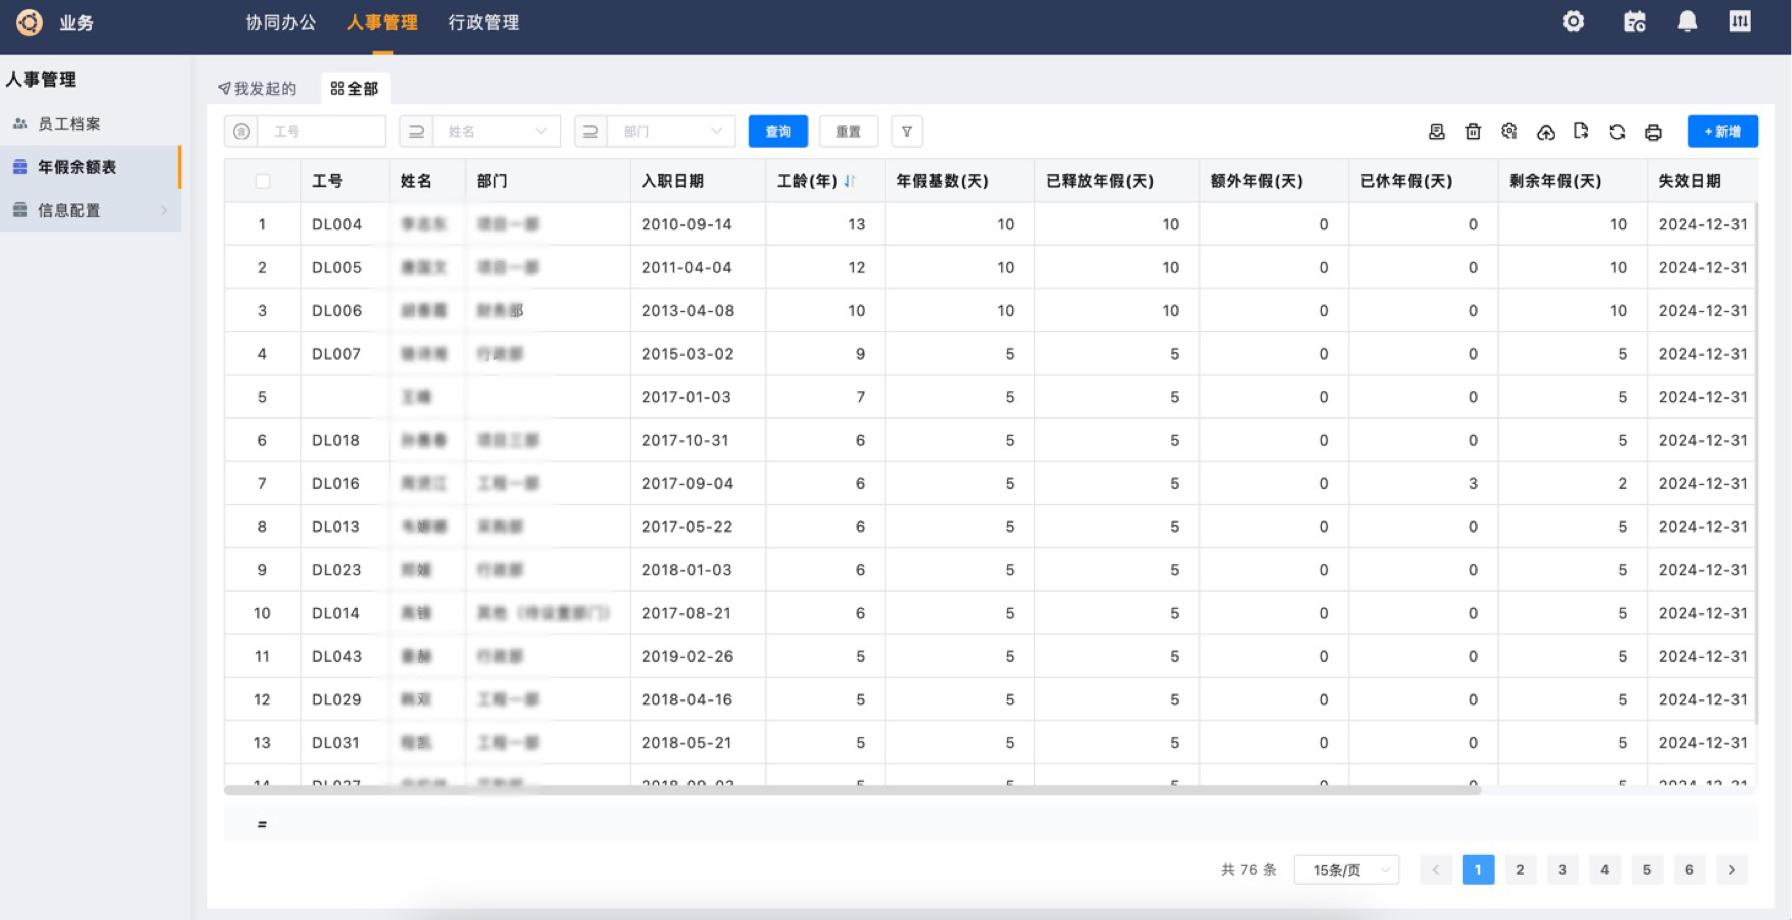Click the printer icon
This screenshot has height=920, width=1792.
click(1653, 132)
